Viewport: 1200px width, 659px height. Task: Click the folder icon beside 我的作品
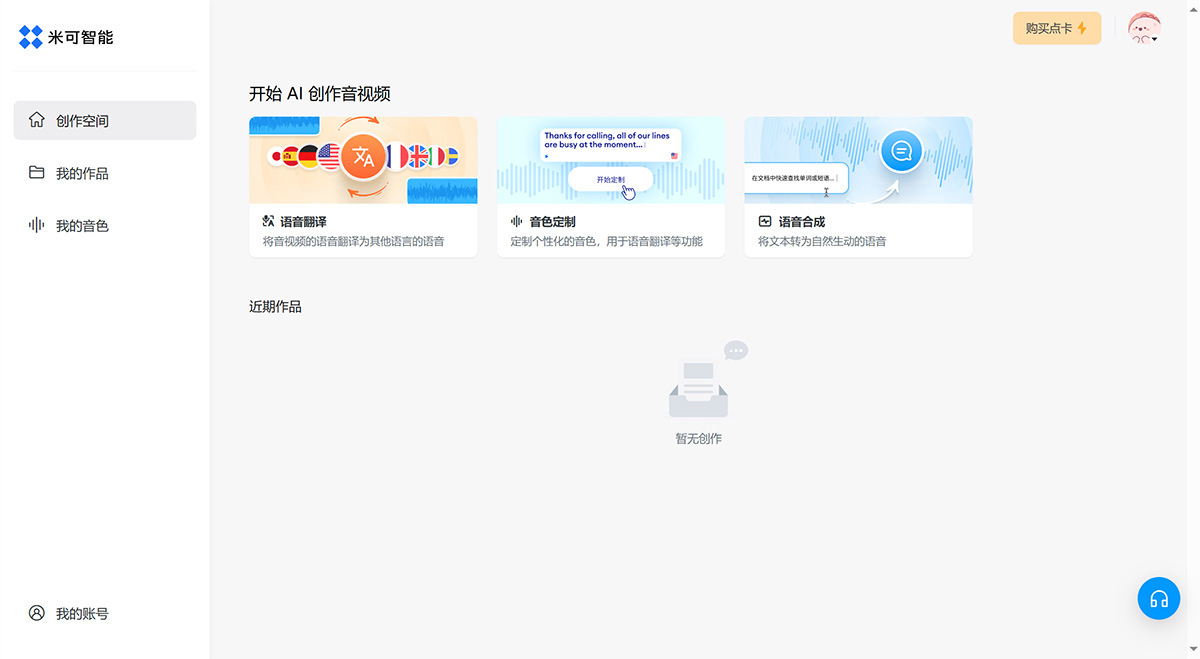[38, 172]
